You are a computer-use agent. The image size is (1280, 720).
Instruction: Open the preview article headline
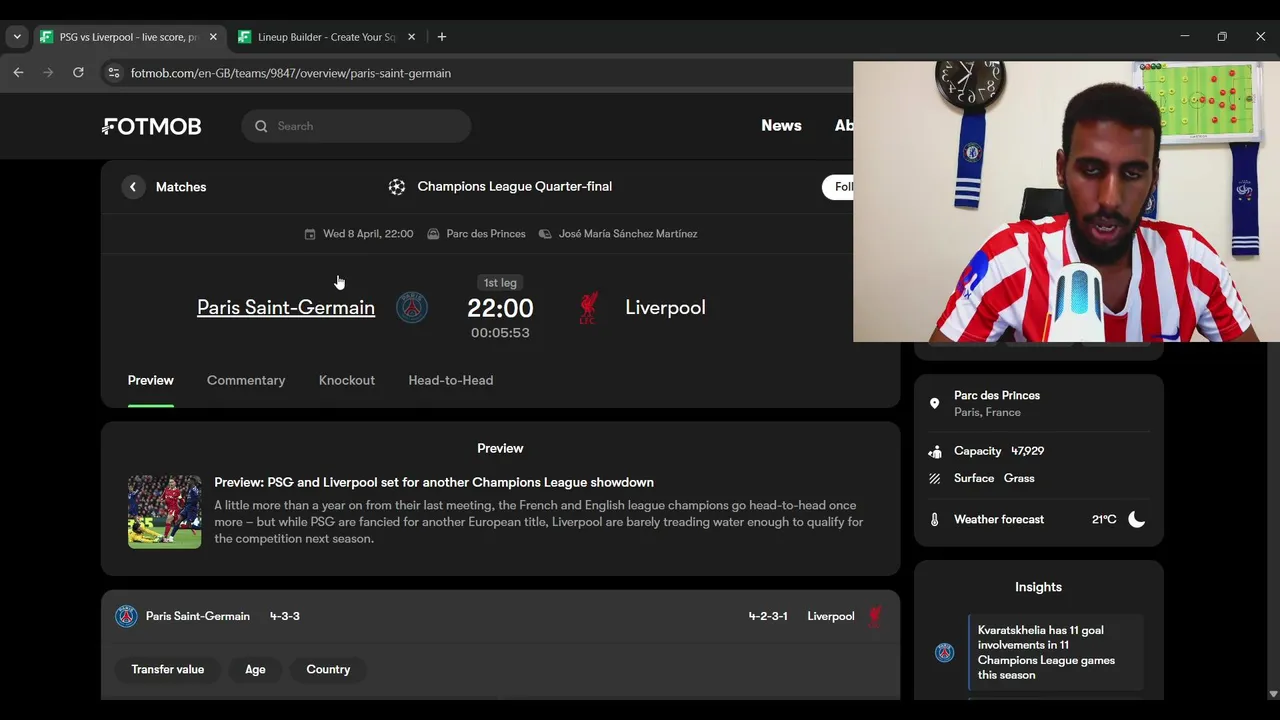(434, 483)
